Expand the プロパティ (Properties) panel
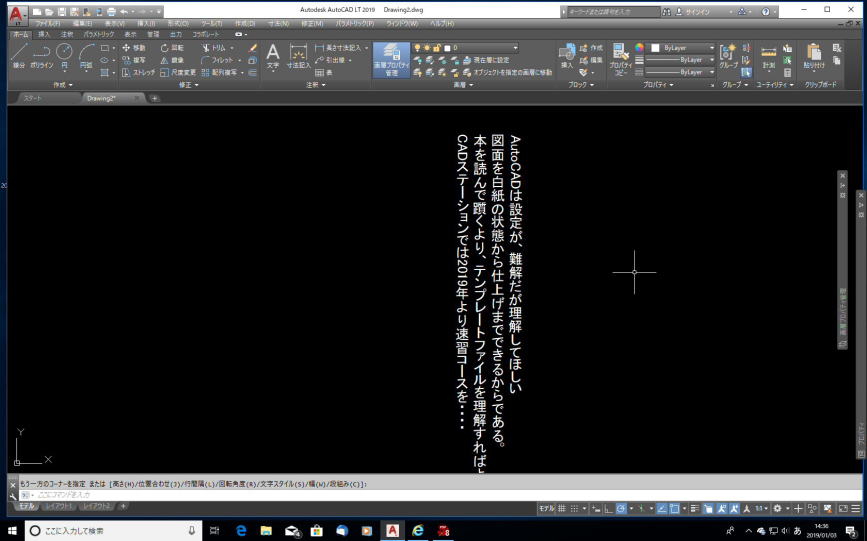This screenshot has height=541, width=867. pyautogui.click(x=658, y=85)
